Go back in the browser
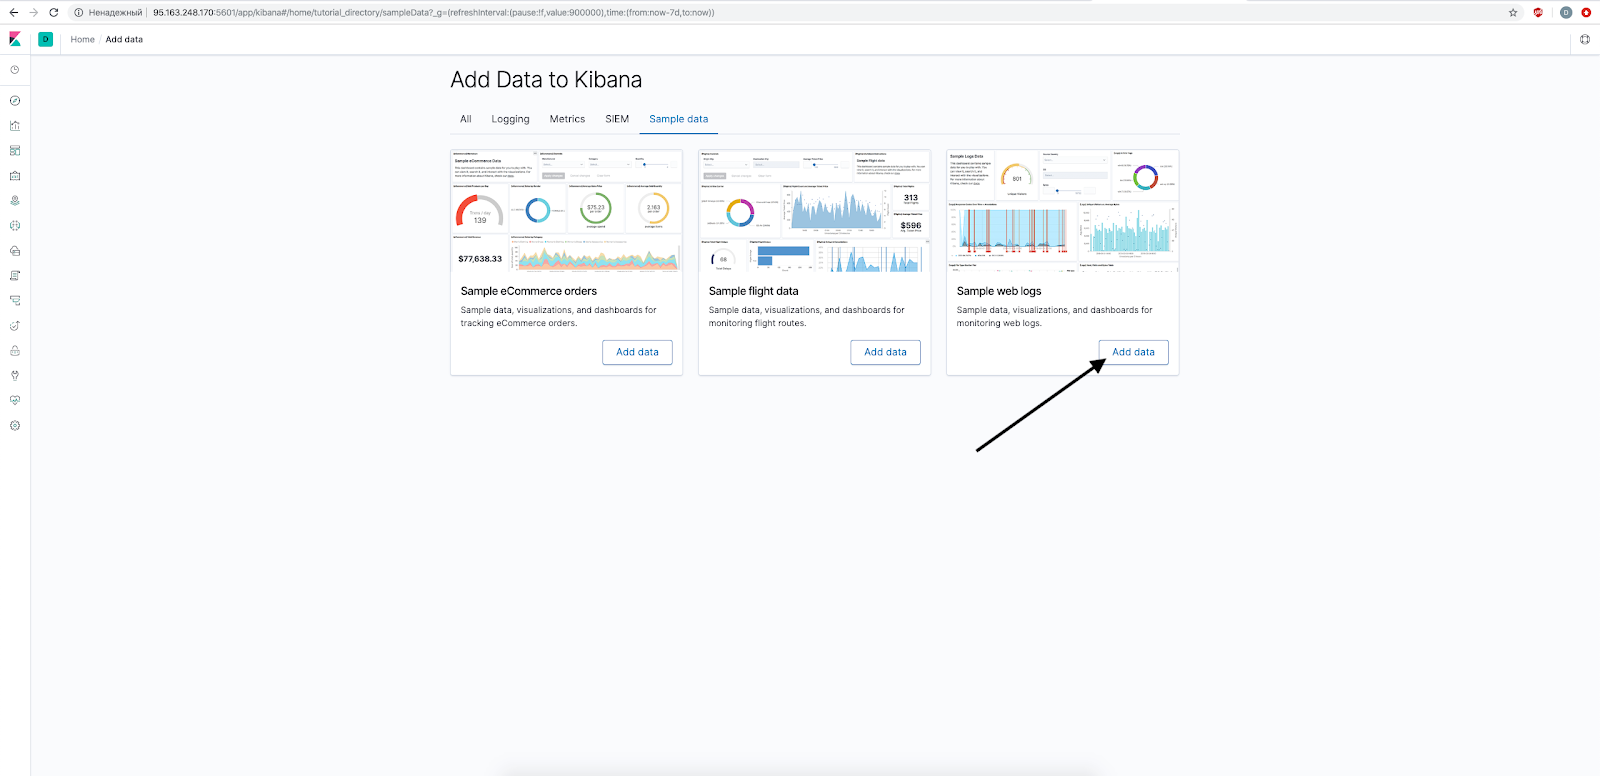 [13, 13]
